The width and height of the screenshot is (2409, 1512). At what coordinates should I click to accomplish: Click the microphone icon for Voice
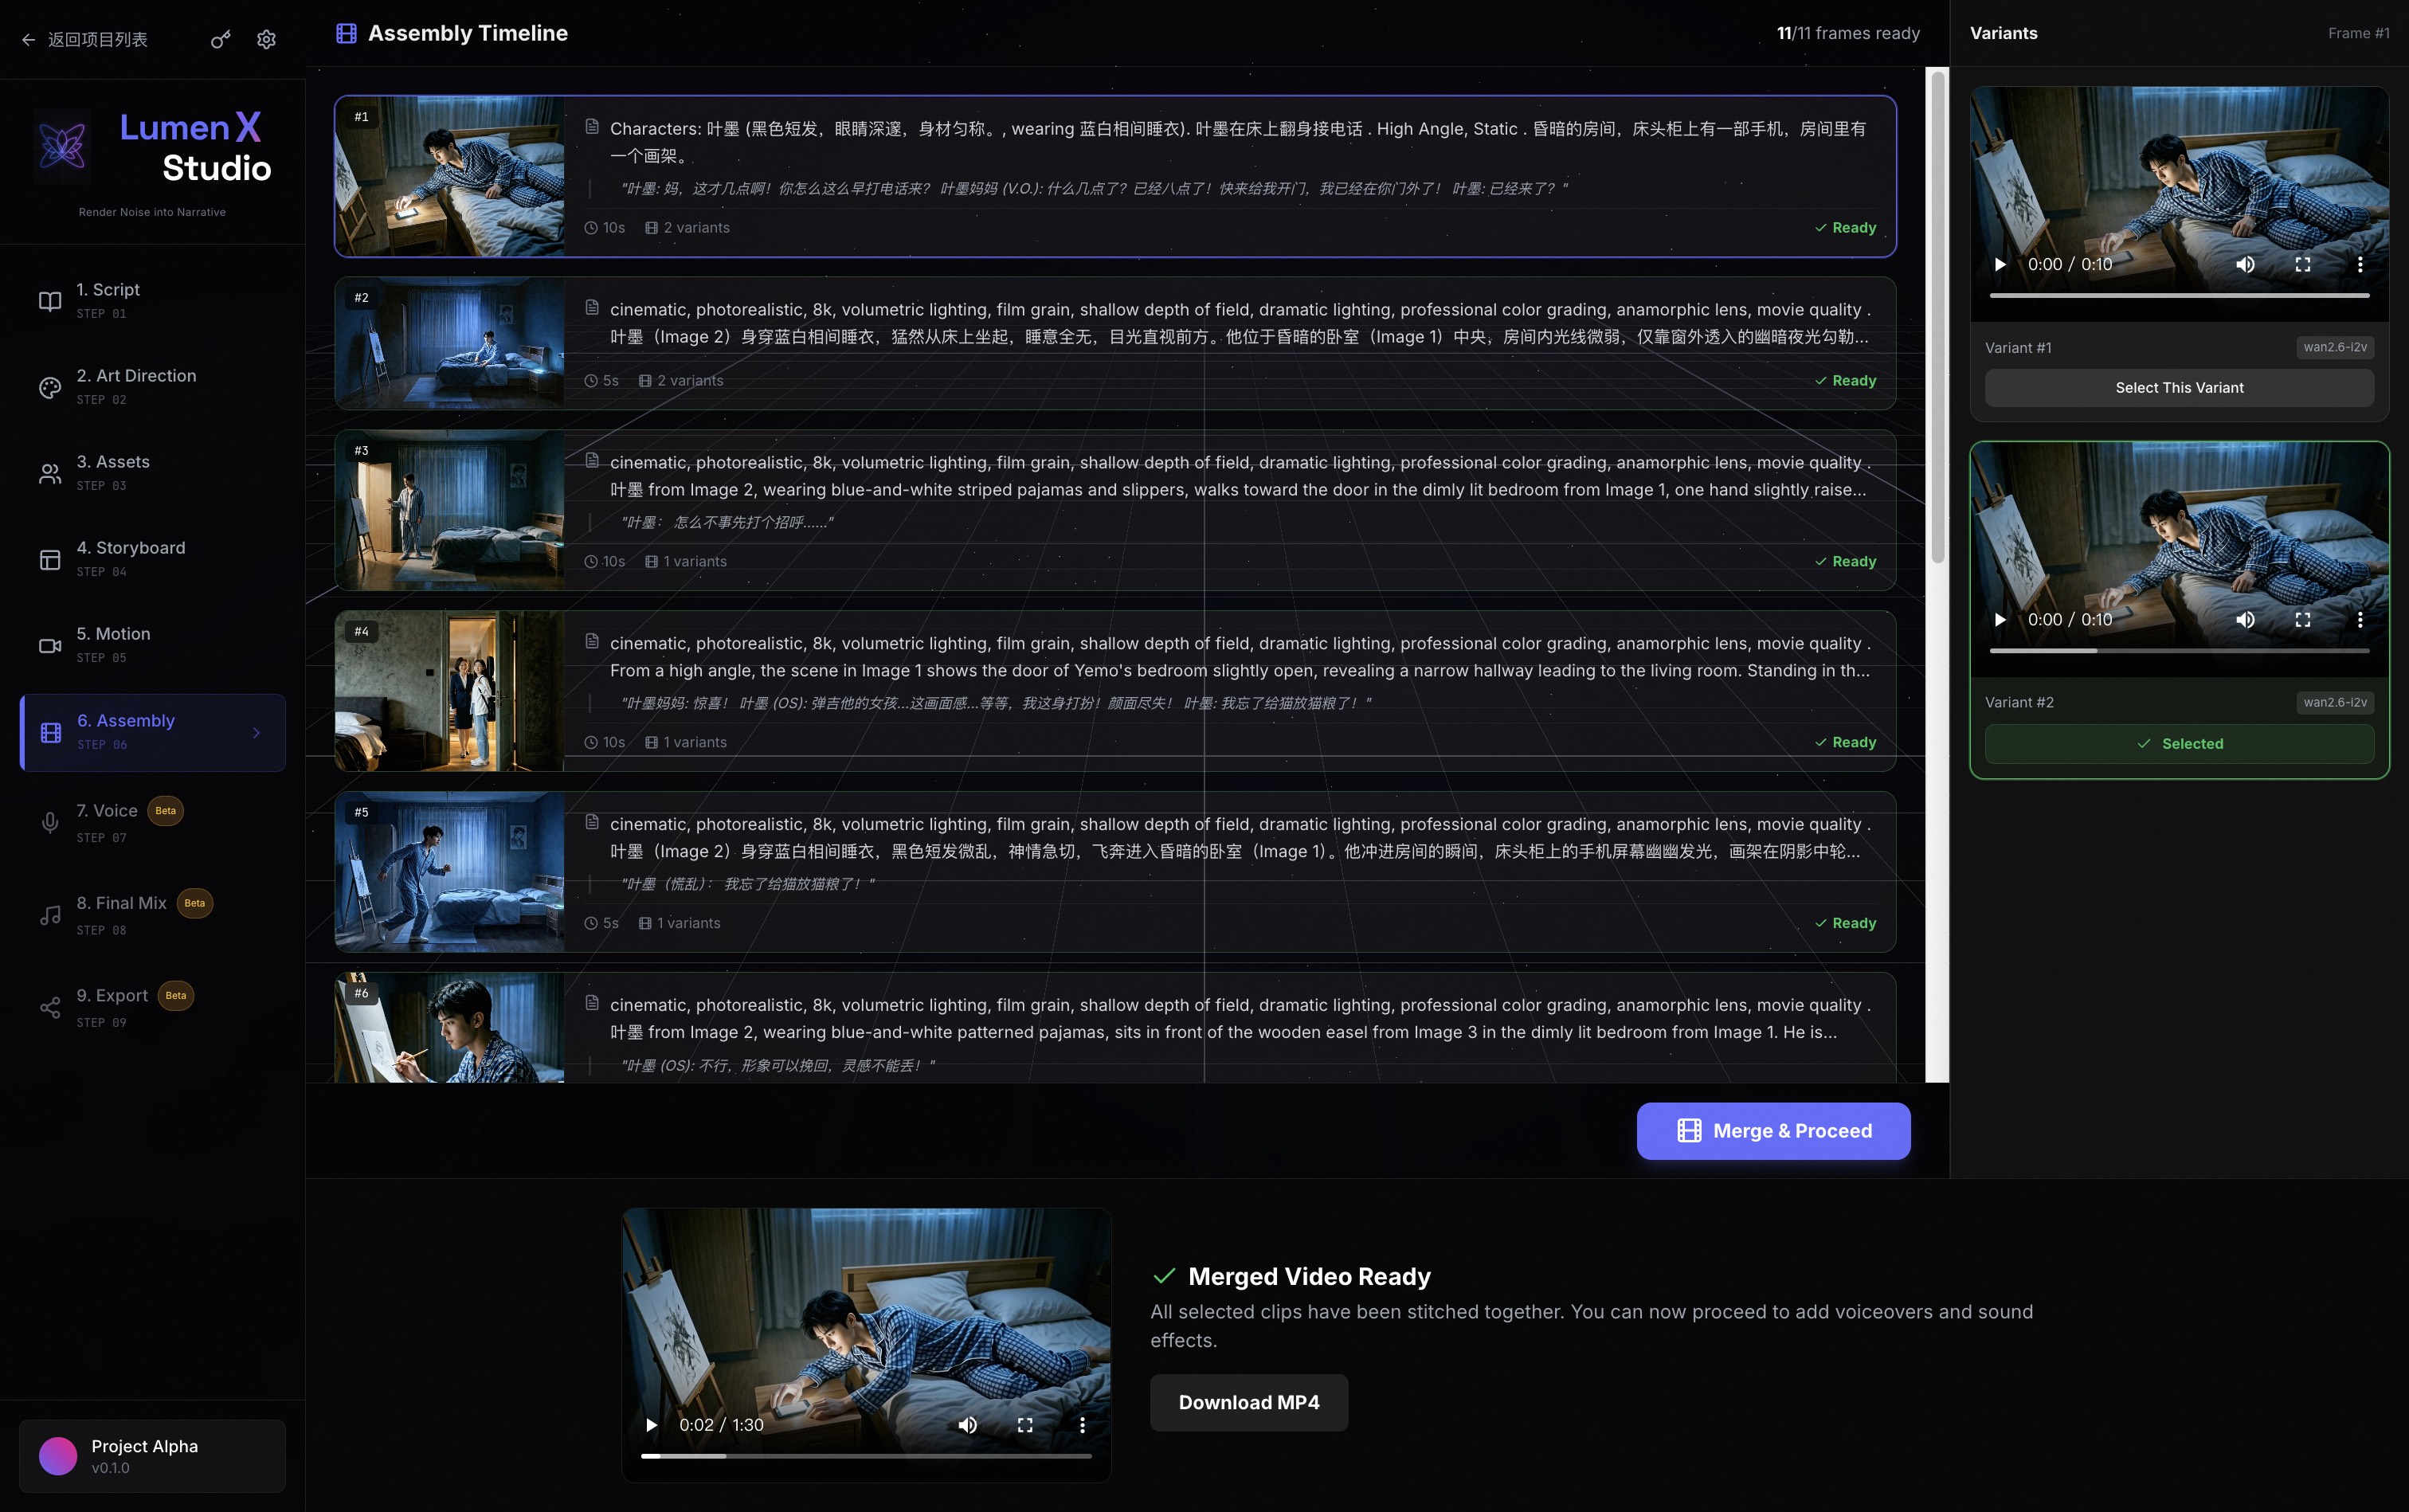pyautogui.click(x=50, y=822)
